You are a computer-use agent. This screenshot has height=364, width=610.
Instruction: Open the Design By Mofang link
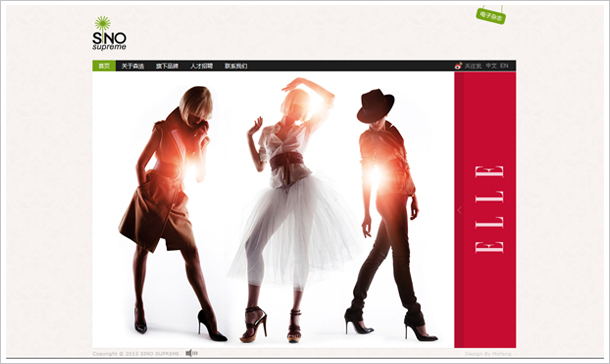[x=488, y=354]
